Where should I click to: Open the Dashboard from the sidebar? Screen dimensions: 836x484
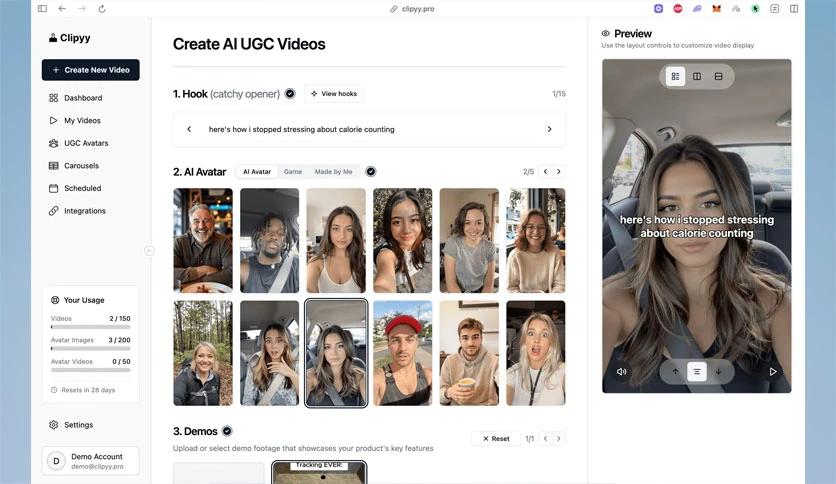coord(83,98)
